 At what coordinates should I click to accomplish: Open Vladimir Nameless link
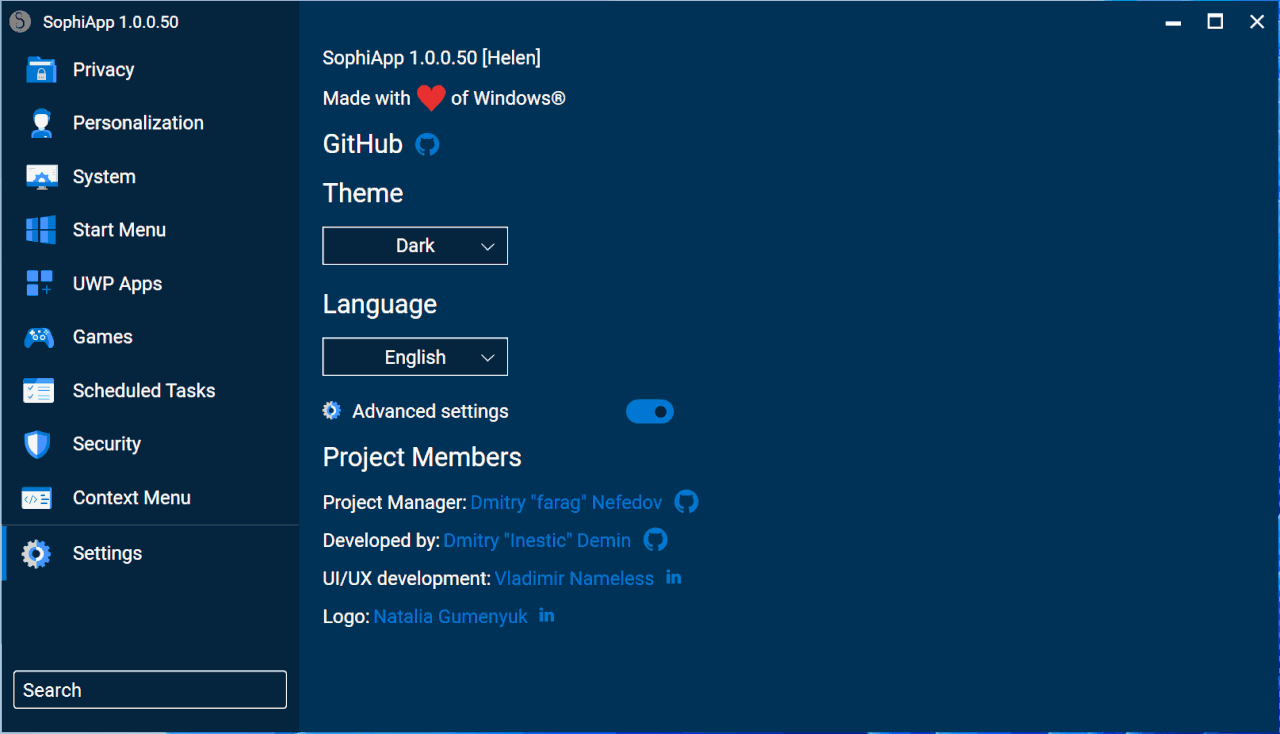click(x=574, y=579)
